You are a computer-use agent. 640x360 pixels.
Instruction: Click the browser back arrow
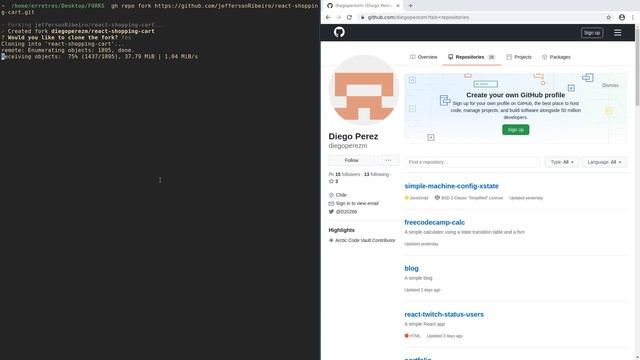pos(328,18)
